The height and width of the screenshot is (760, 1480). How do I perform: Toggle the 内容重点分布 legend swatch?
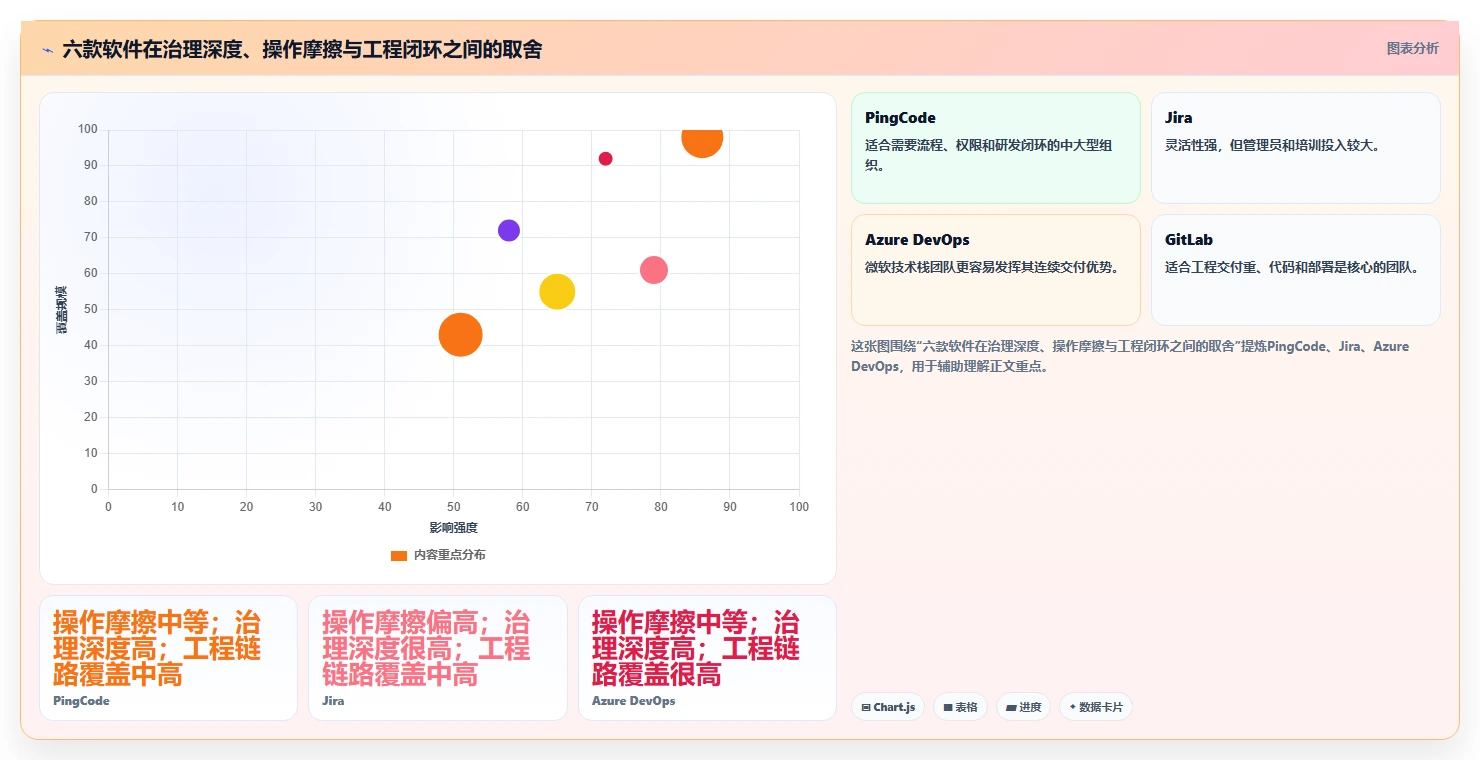click(x=399, y=555)
